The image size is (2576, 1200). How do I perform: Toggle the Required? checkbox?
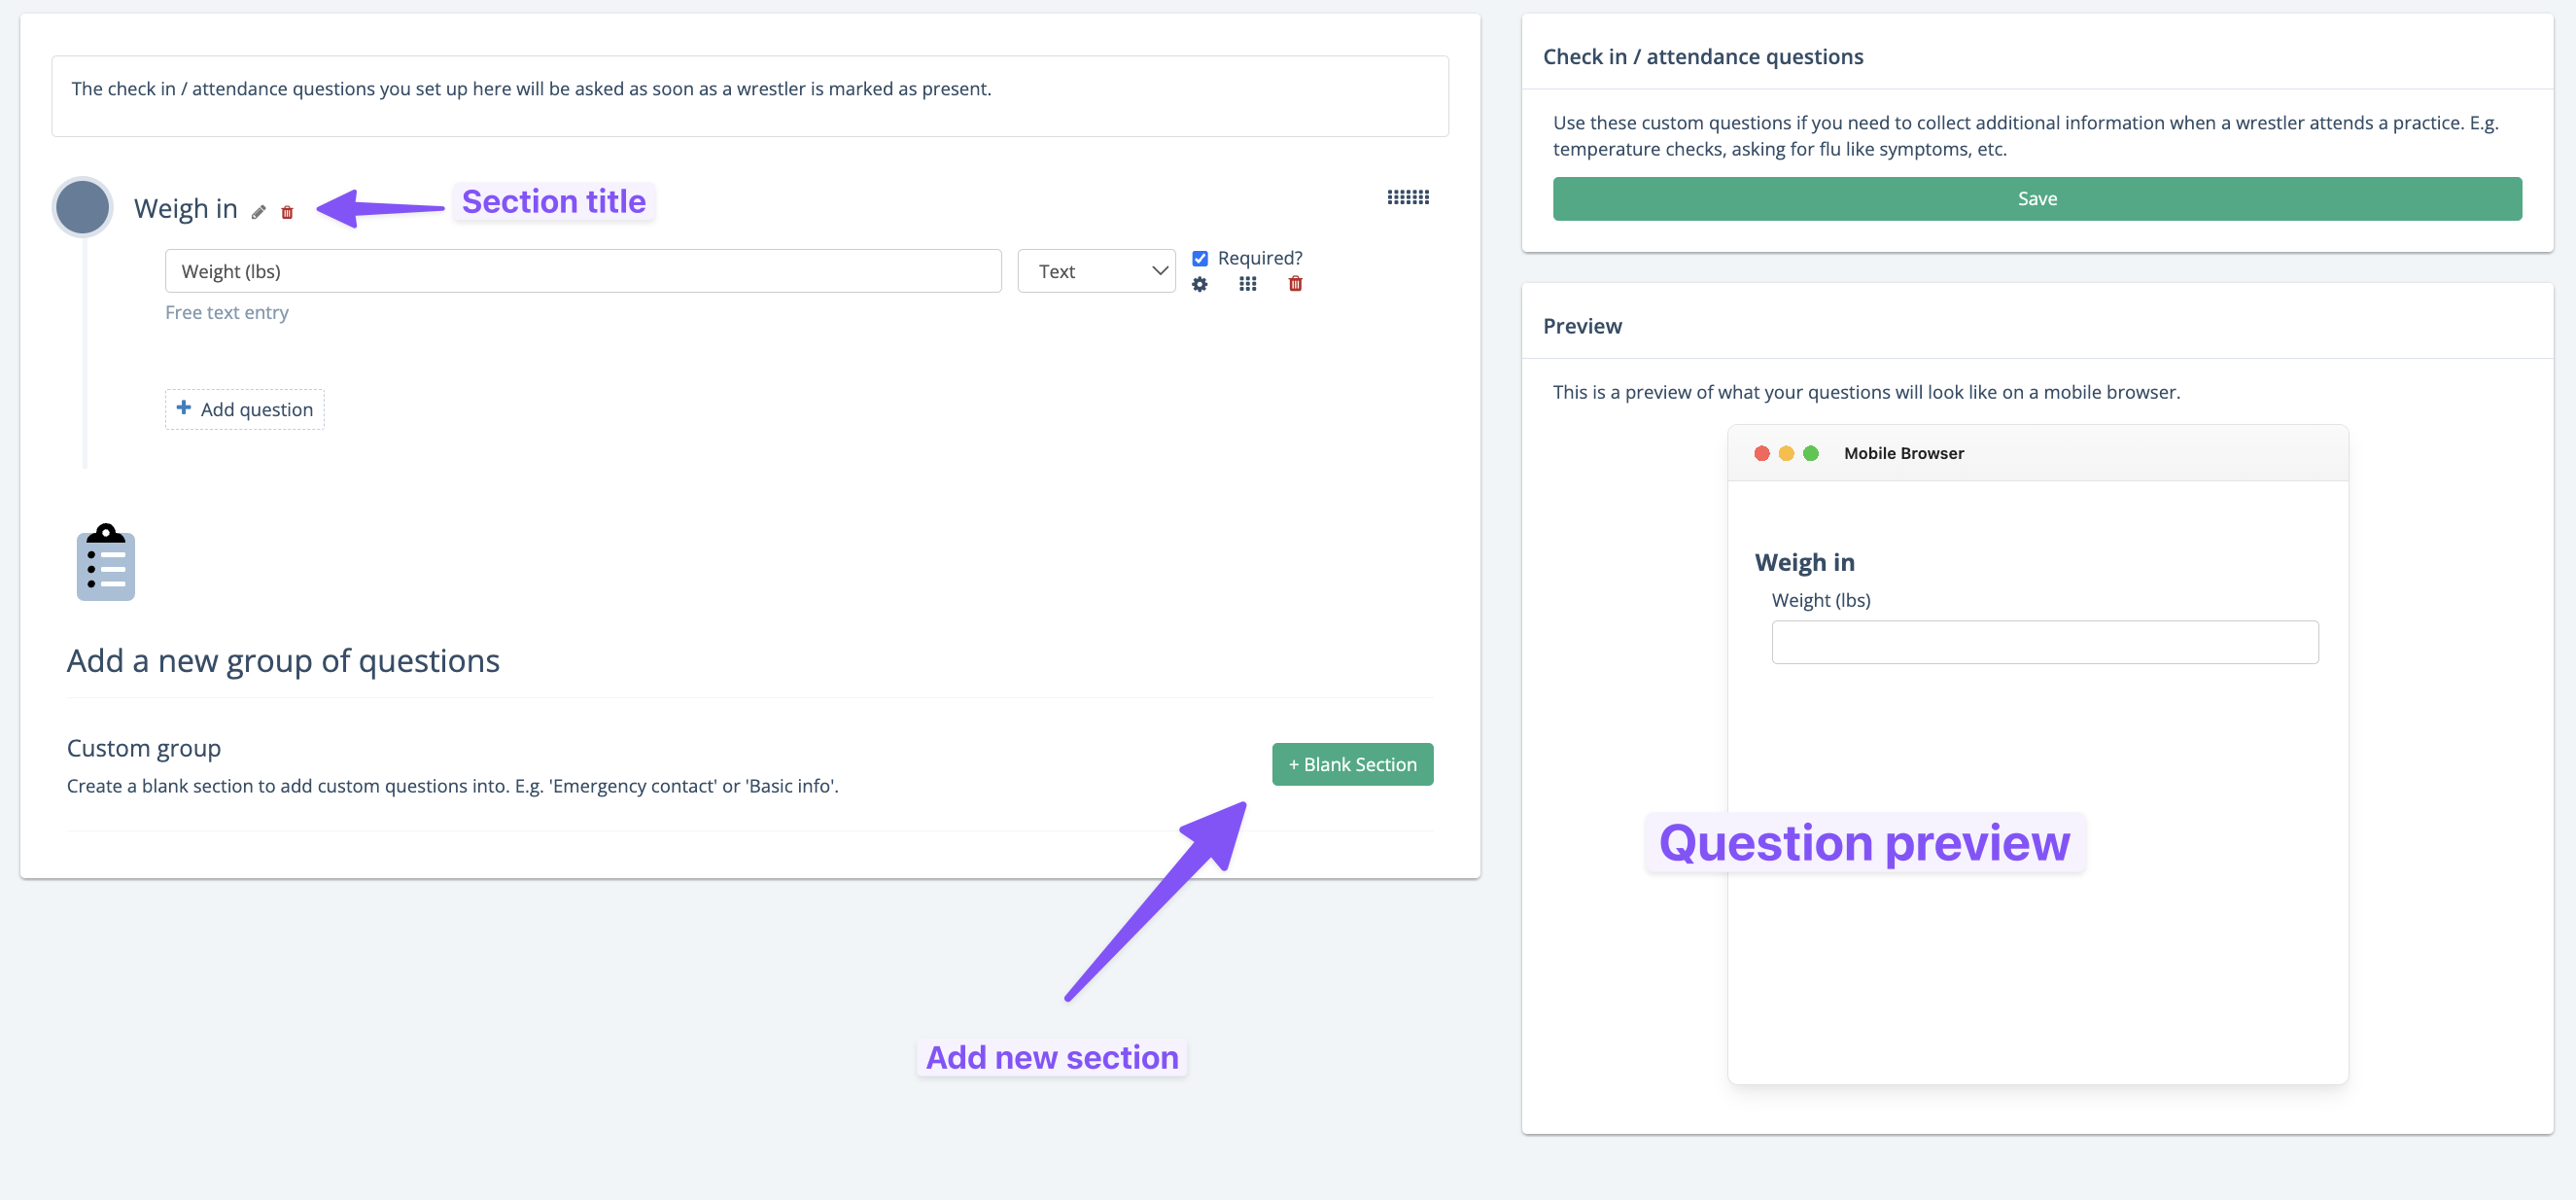tap(1200, 258)
